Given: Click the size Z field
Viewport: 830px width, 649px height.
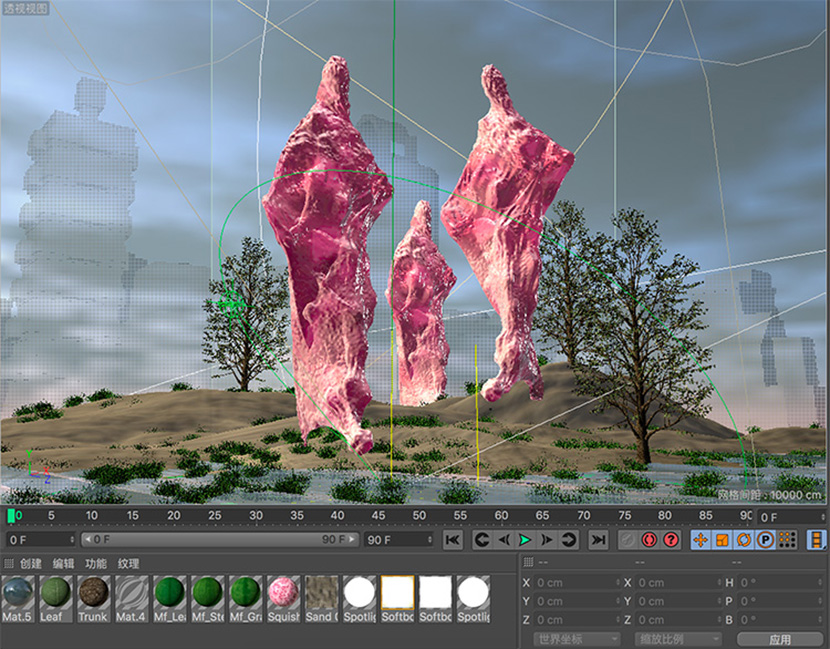Looking at the screenshot, I should click(x=679, y=619).
